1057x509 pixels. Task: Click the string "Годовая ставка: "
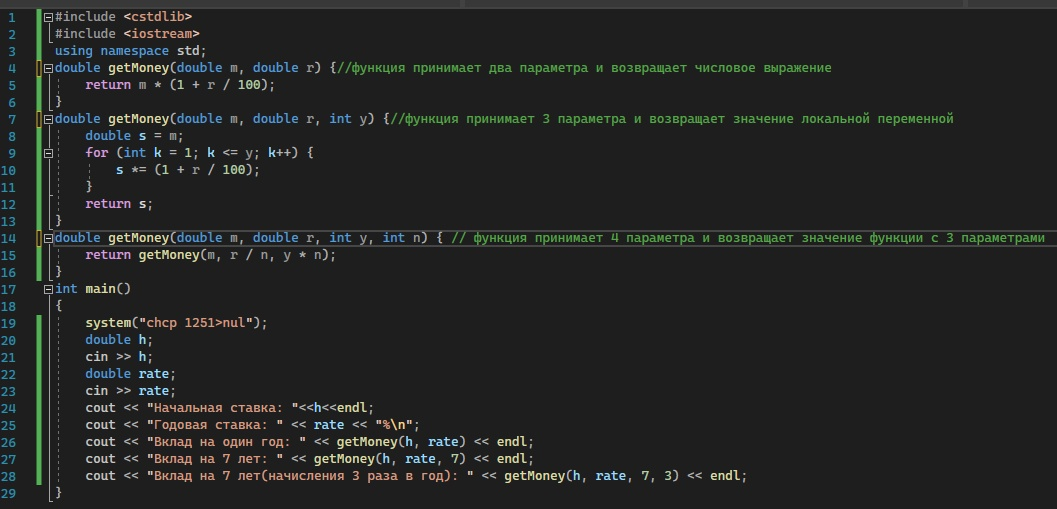(x=215, y=425)
